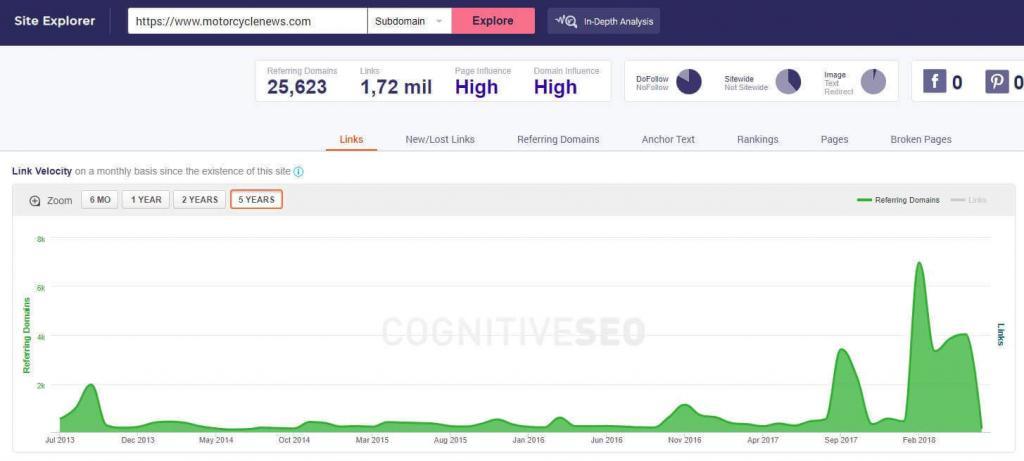Open the New/Lost Links tab

440,139
